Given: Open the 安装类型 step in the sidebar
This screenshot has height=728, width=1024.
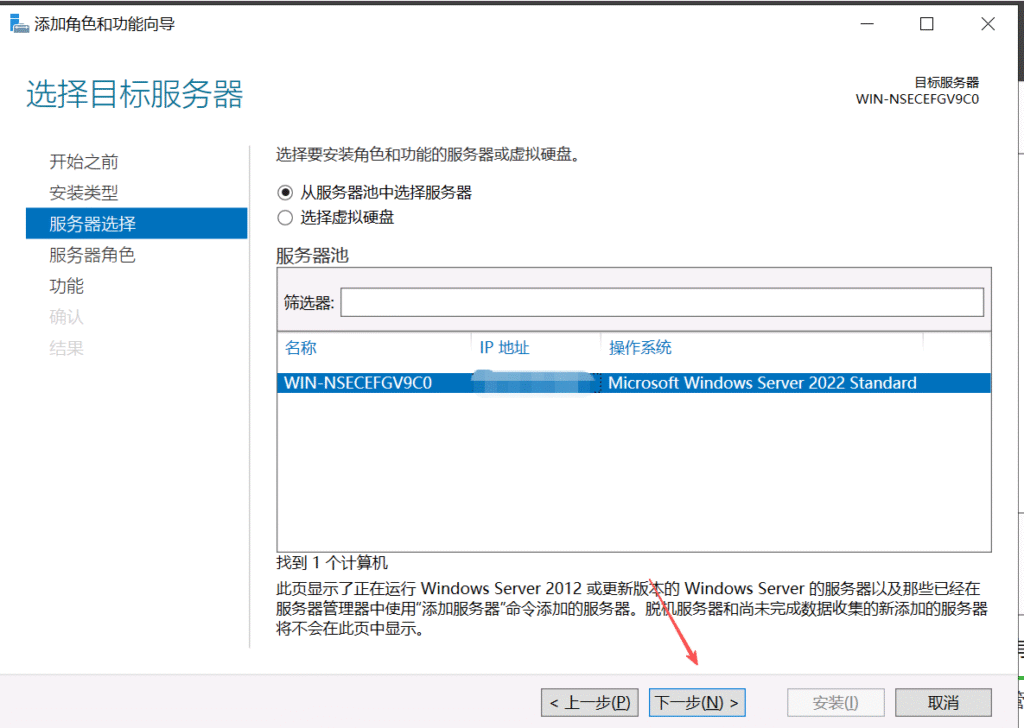Looking at the screenshot, I should click(84, 193).
